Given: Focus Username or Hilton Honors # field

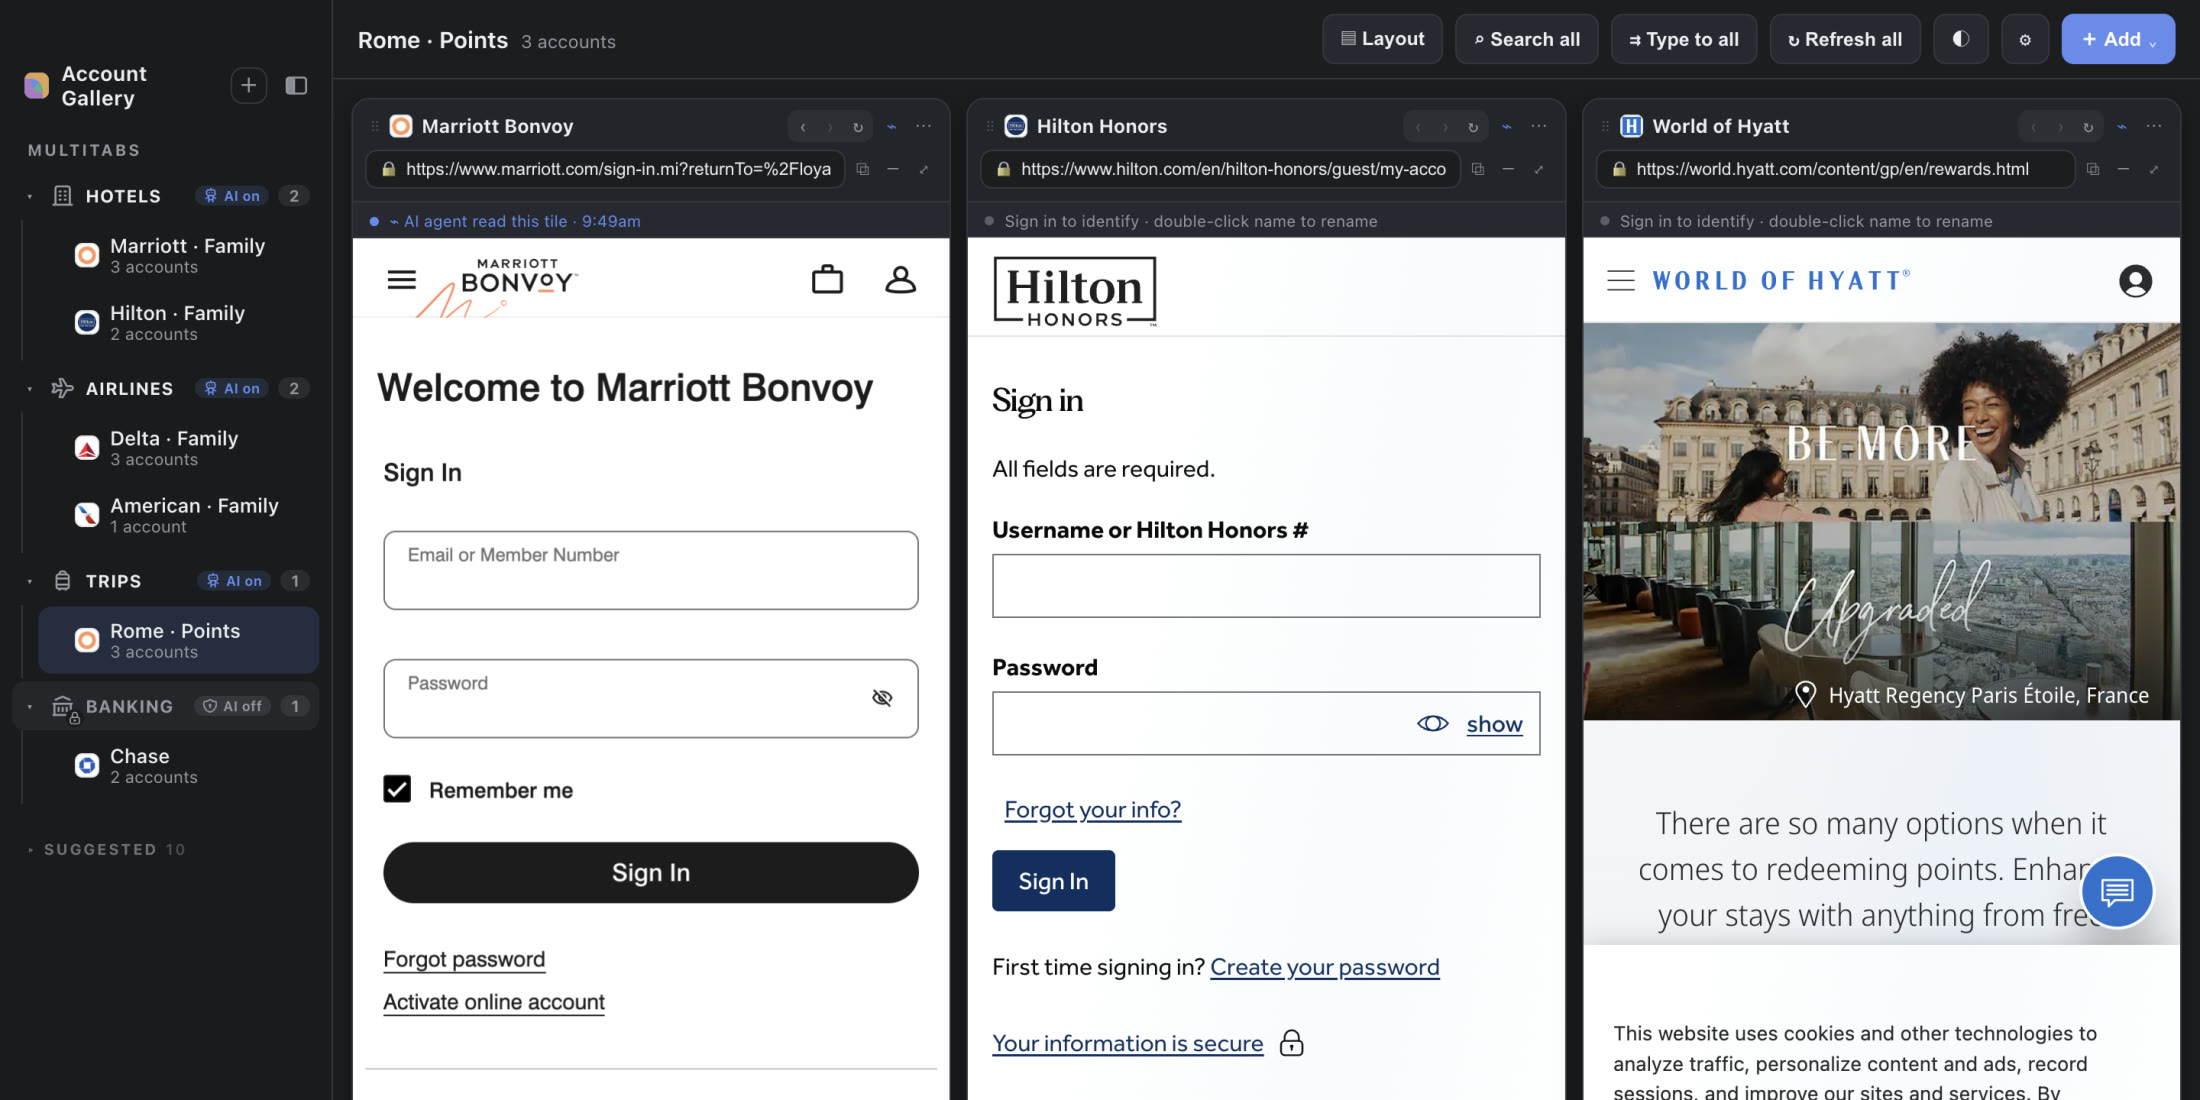Looking at the screenshot, I should point(1265,585).
